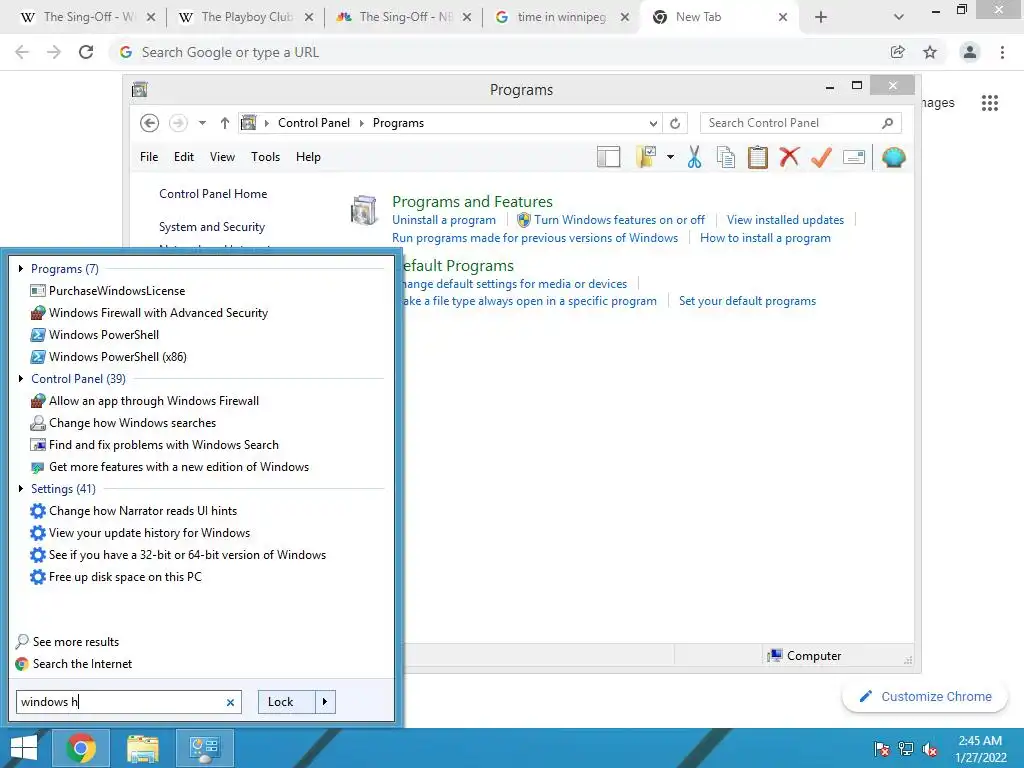Click Turn Windows features on or off
The height and width of the screenshot is (768, 1024).
619,220
